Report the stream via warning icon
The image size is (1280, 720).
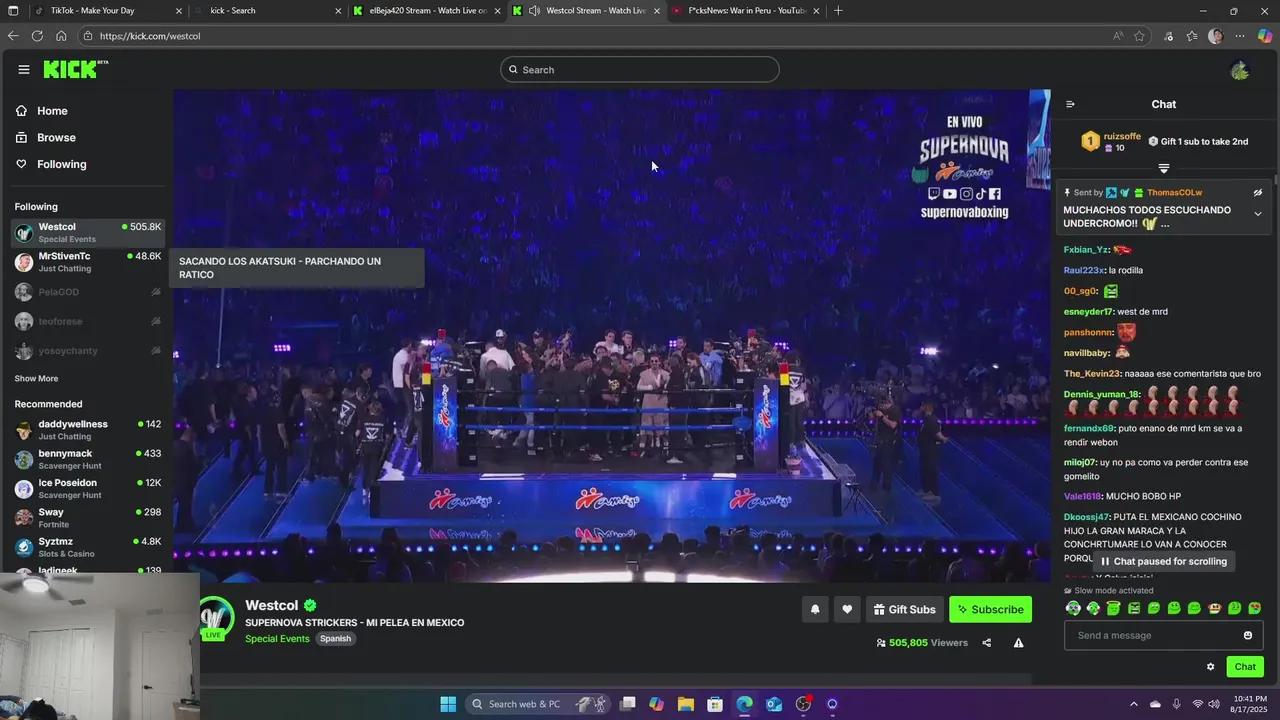(1018, 643)
